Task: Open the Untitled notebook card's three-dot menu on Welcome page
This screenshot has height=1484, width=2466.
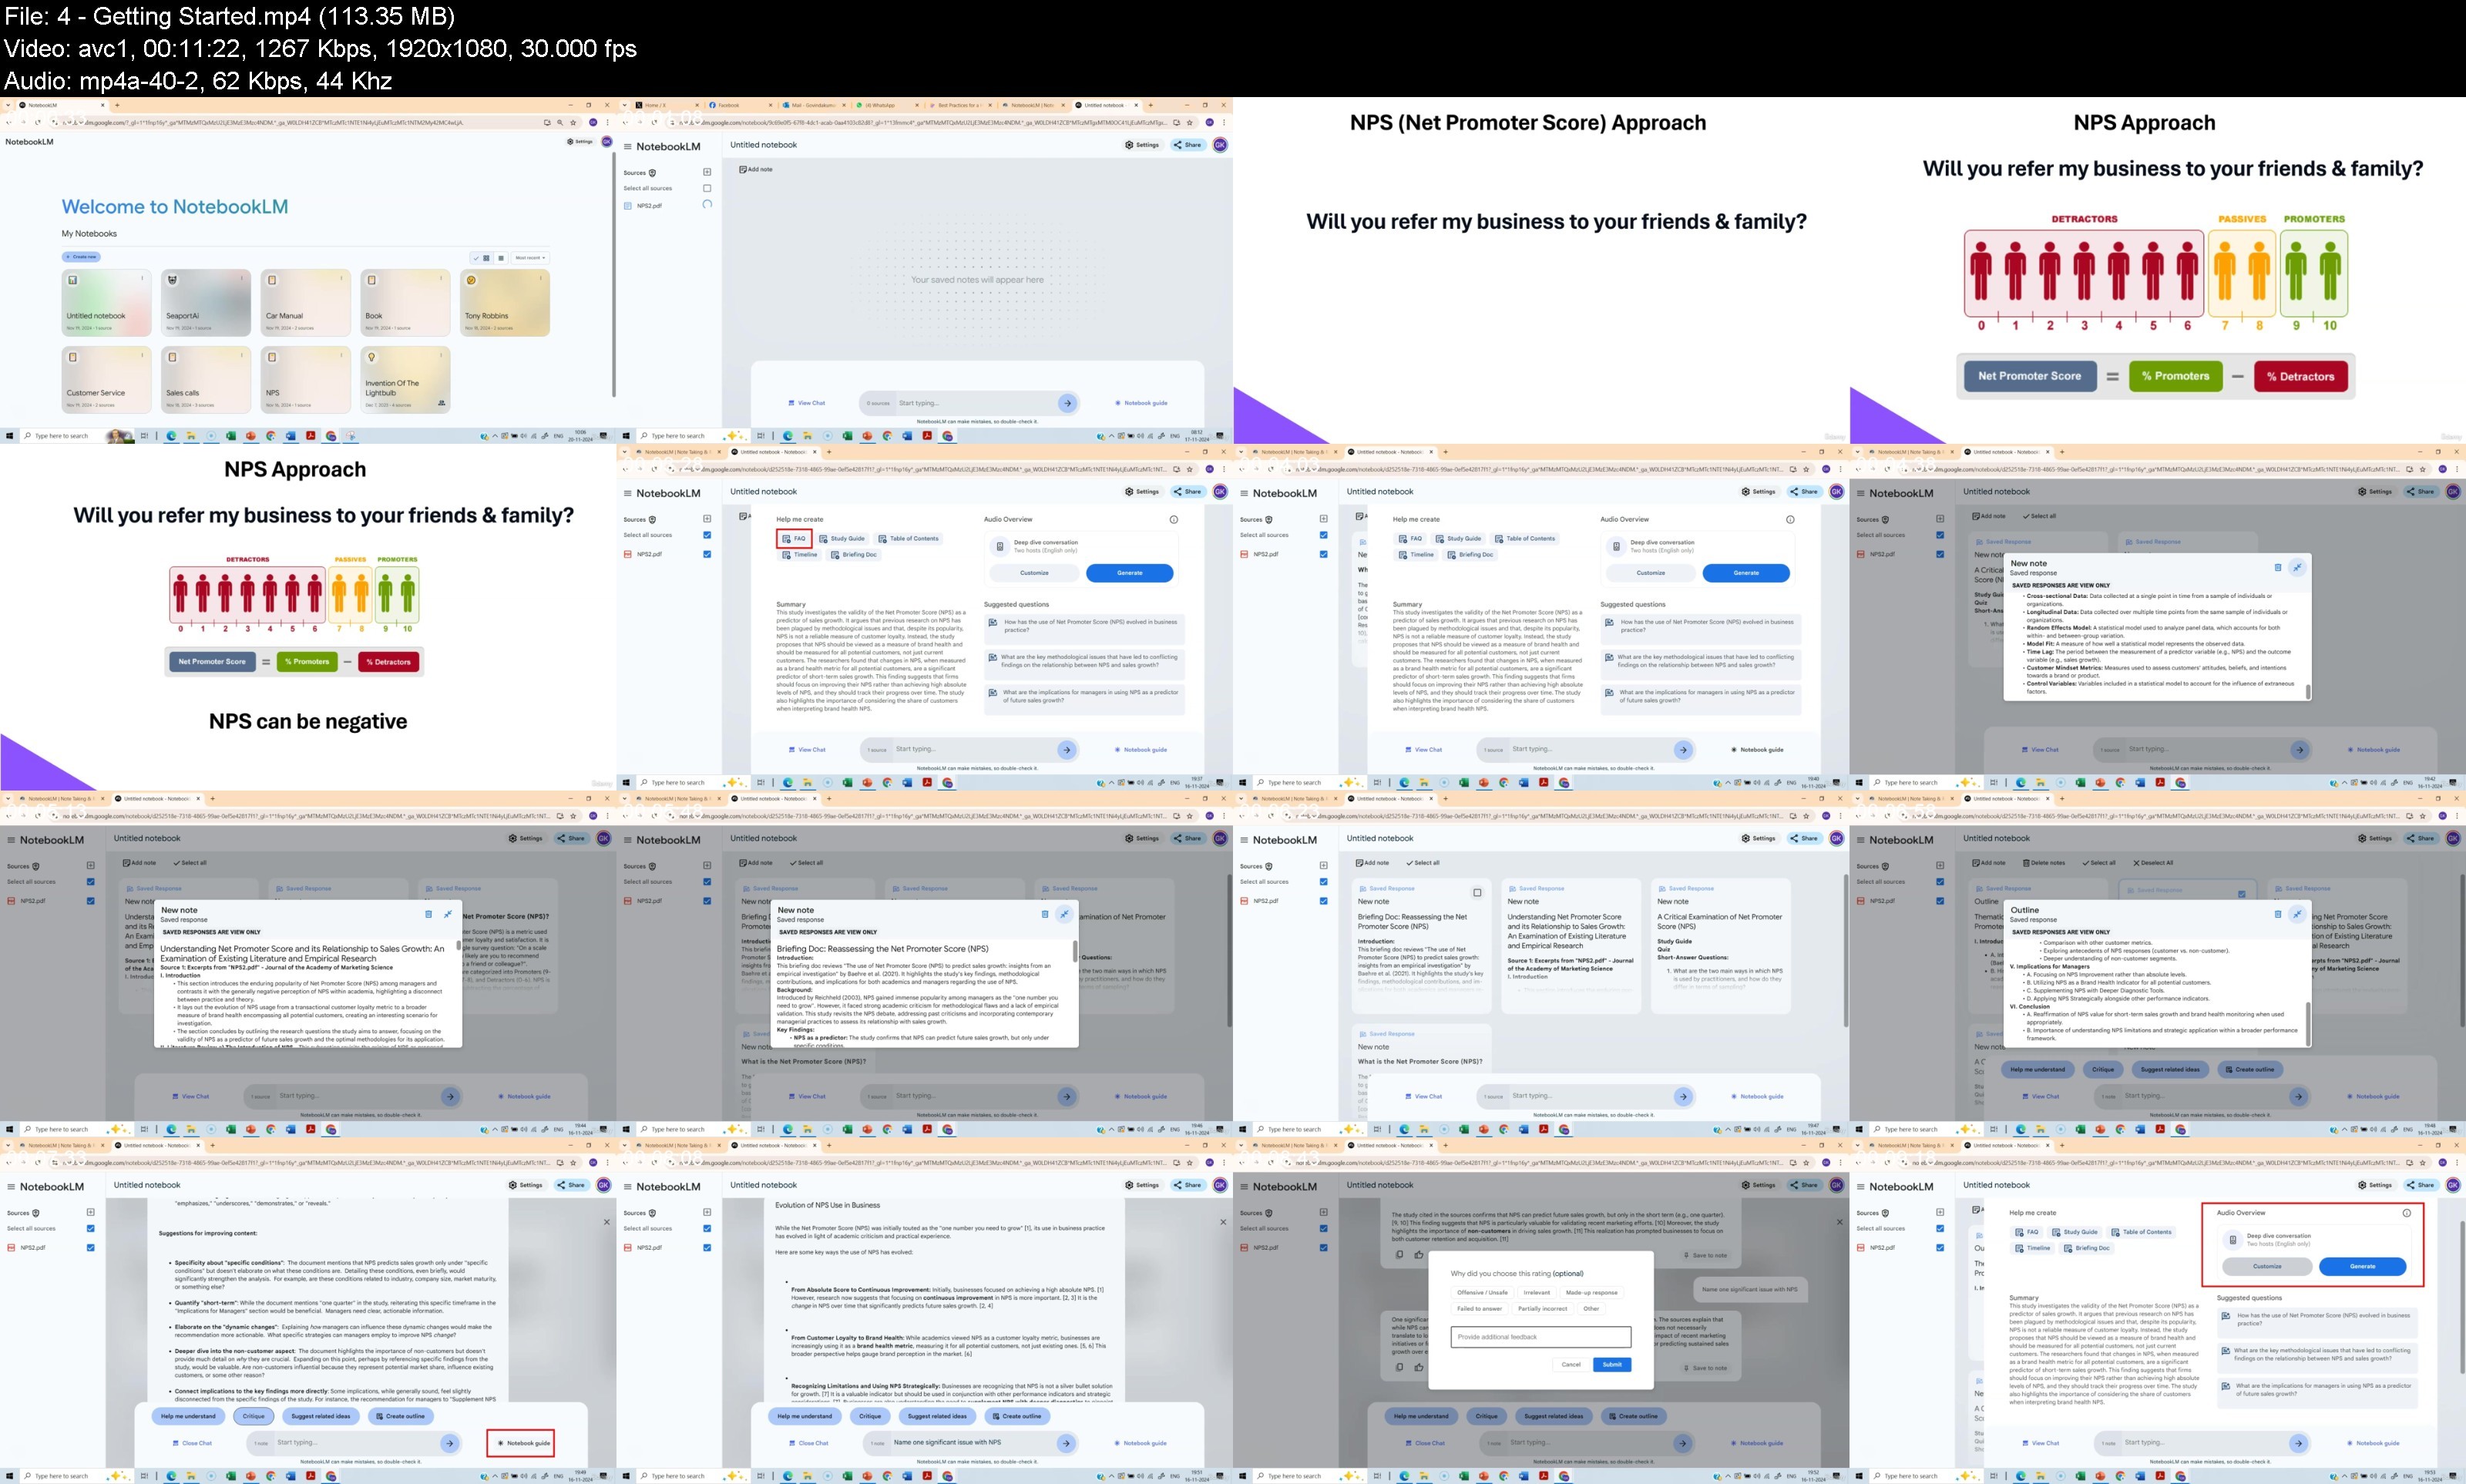Action: pos(142,278)
